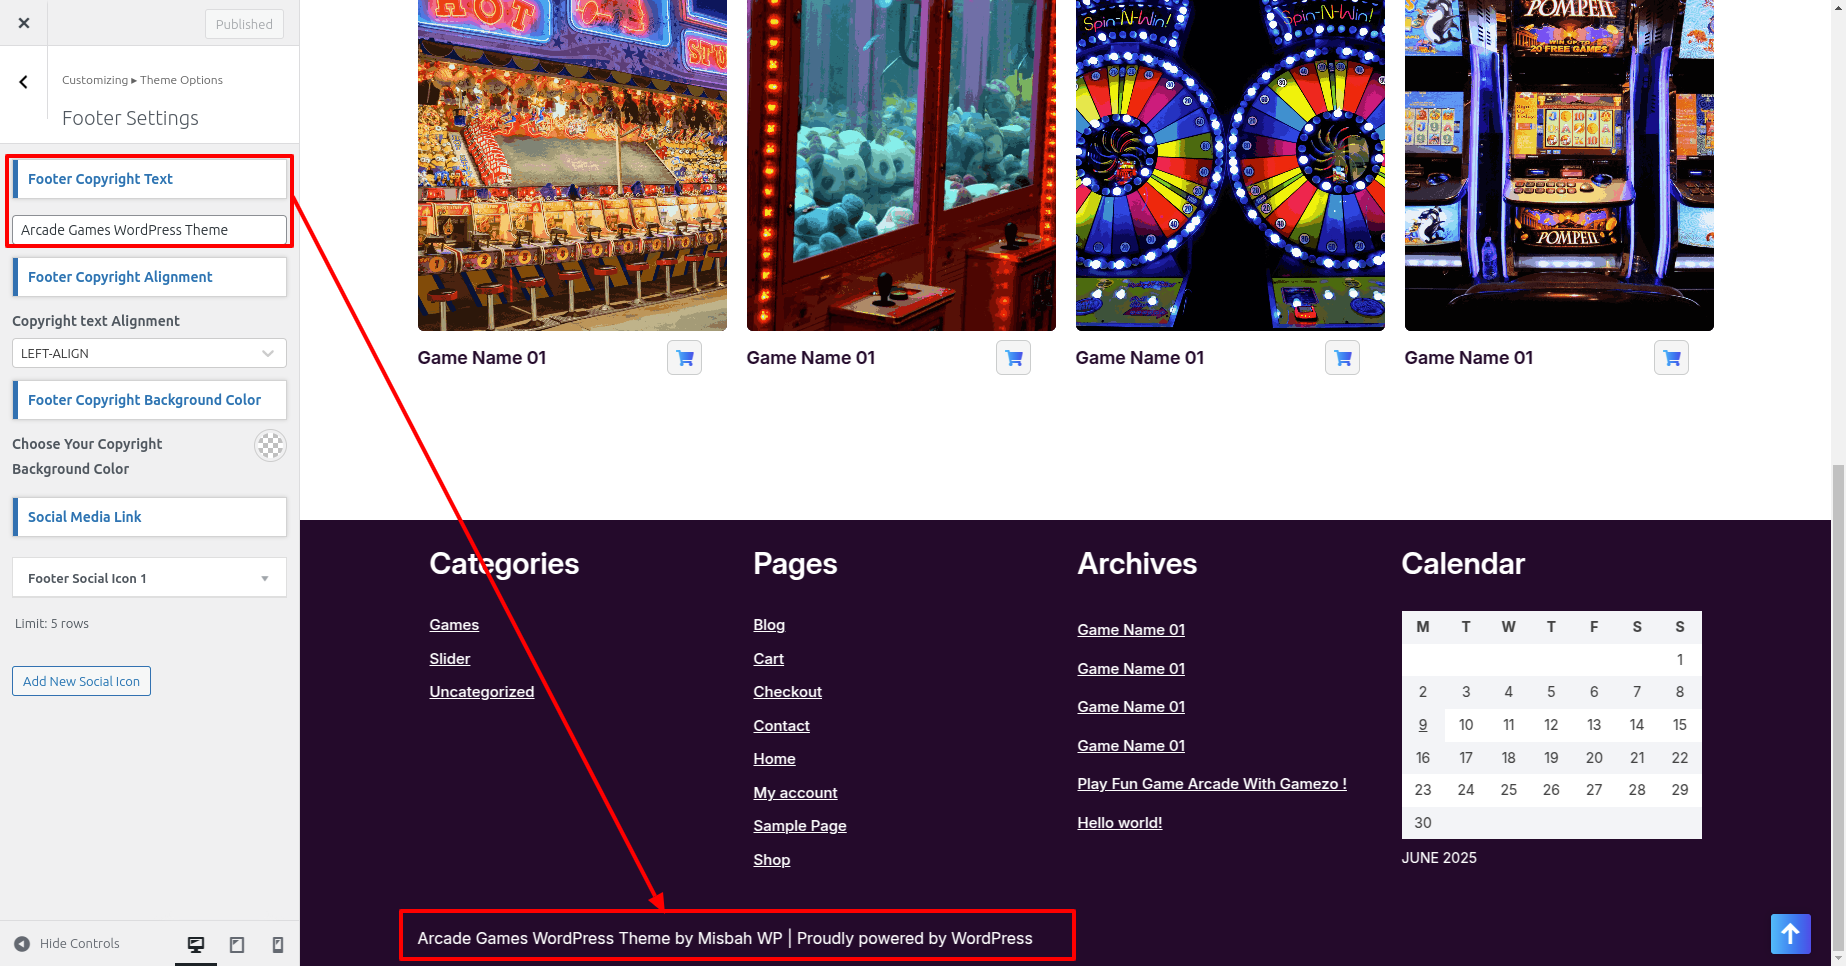Open the copyright background color picker
1846x966 pixels.
[270, 446]
